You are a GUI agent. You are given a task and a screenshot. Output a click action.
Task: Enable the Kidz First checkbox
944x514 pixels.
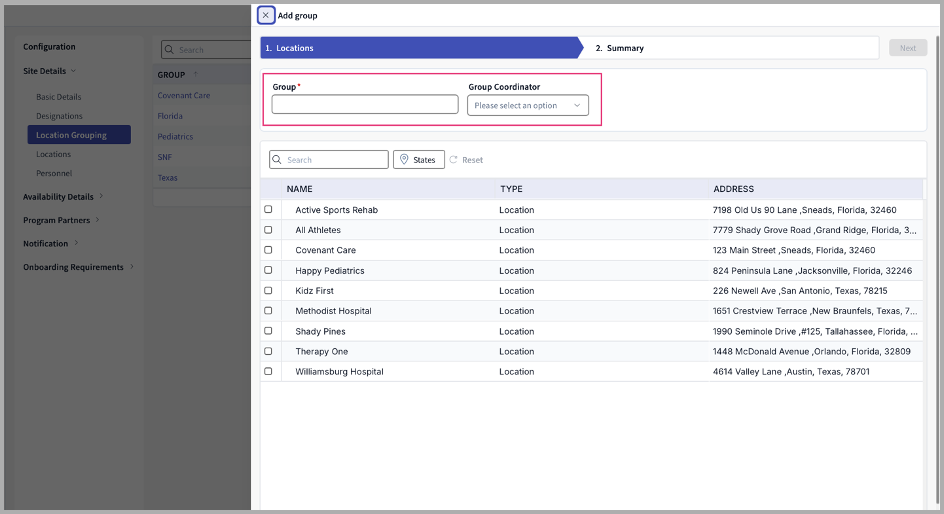[x=268, y=291]
